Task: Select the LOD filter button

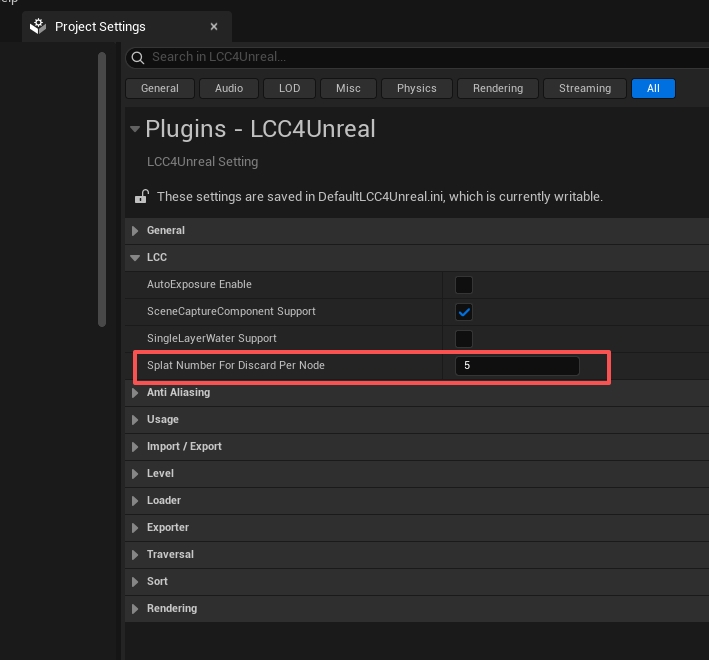Action: point(289,88)
